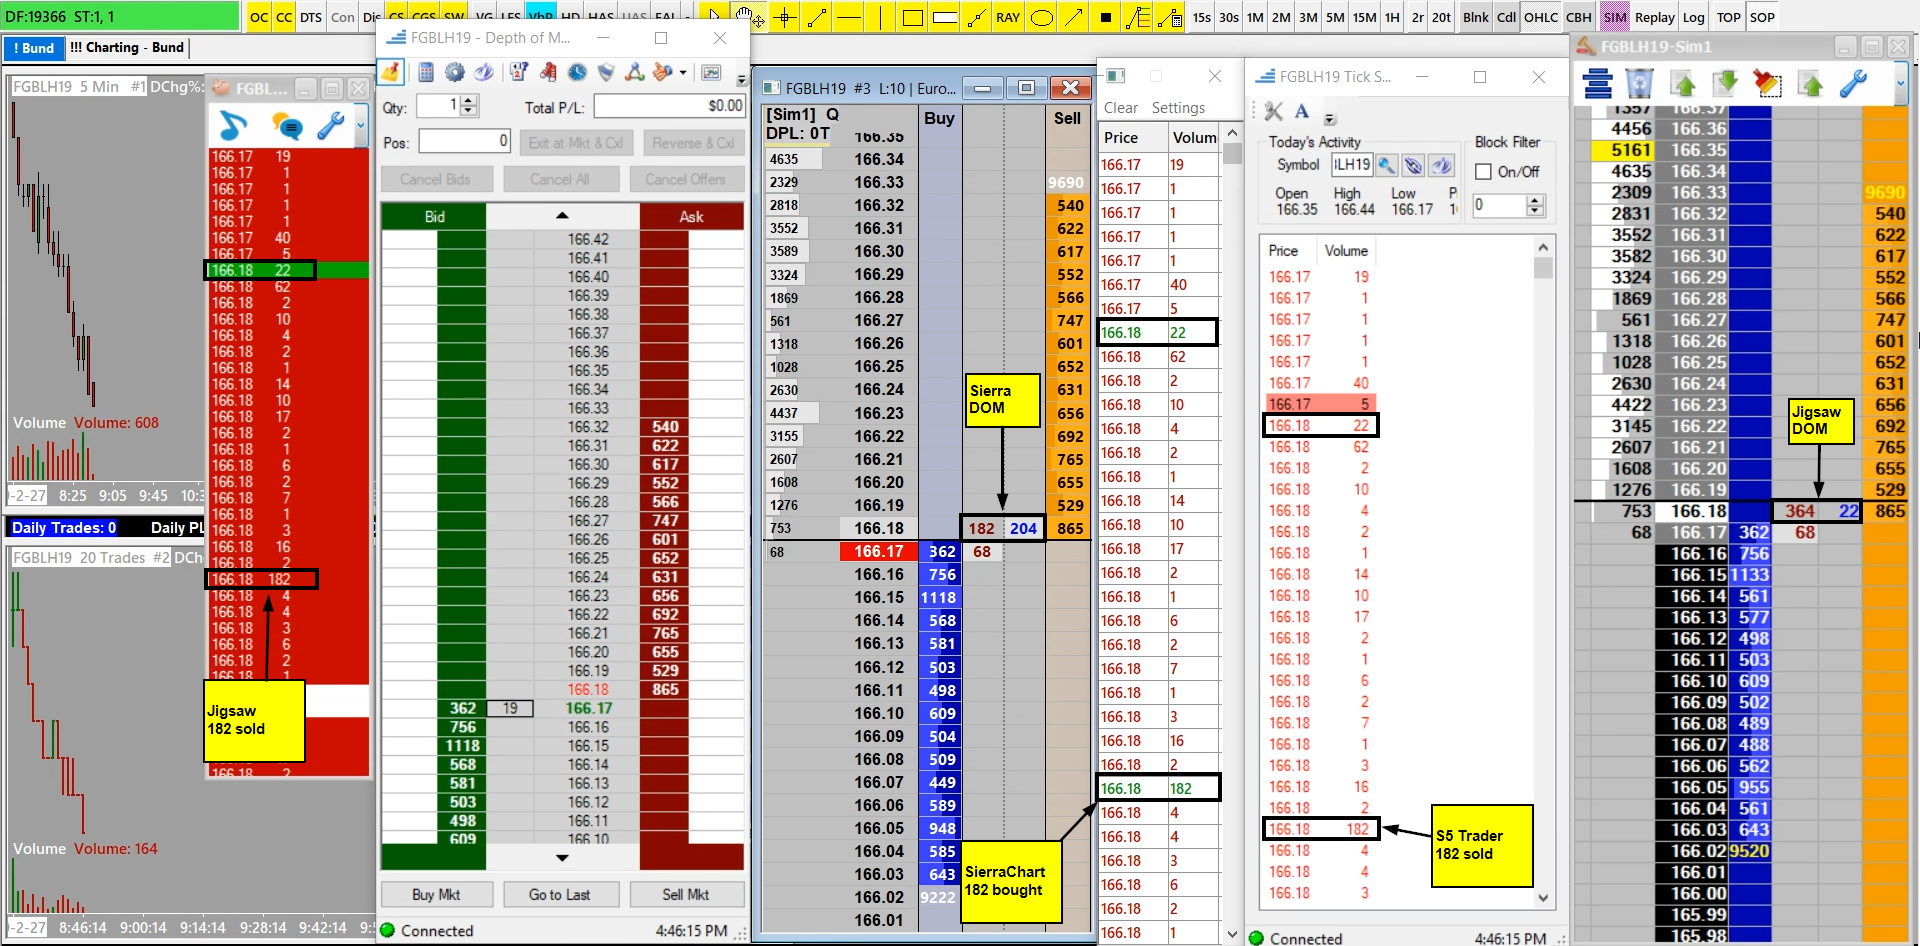
Task: Click the chart picture icon in Depth of Market
Action: coord(711,72)
